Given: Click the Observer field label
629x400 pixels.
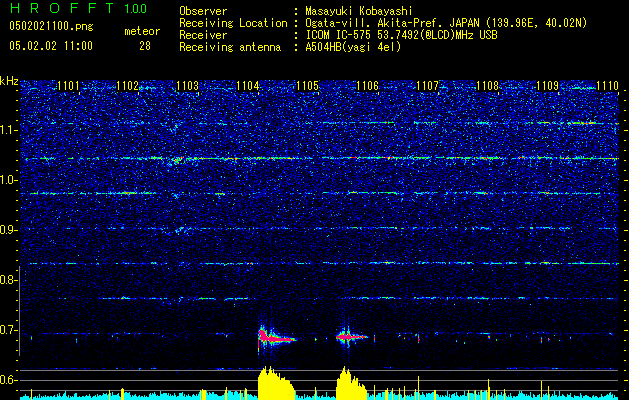Looking at the screenshot, I should pyautogui.click(x=203, y=11).
